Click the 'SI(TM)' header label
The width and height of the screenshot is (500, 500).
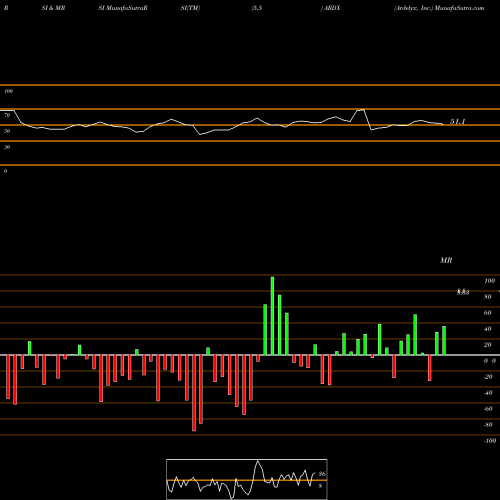tap(190, 8)
